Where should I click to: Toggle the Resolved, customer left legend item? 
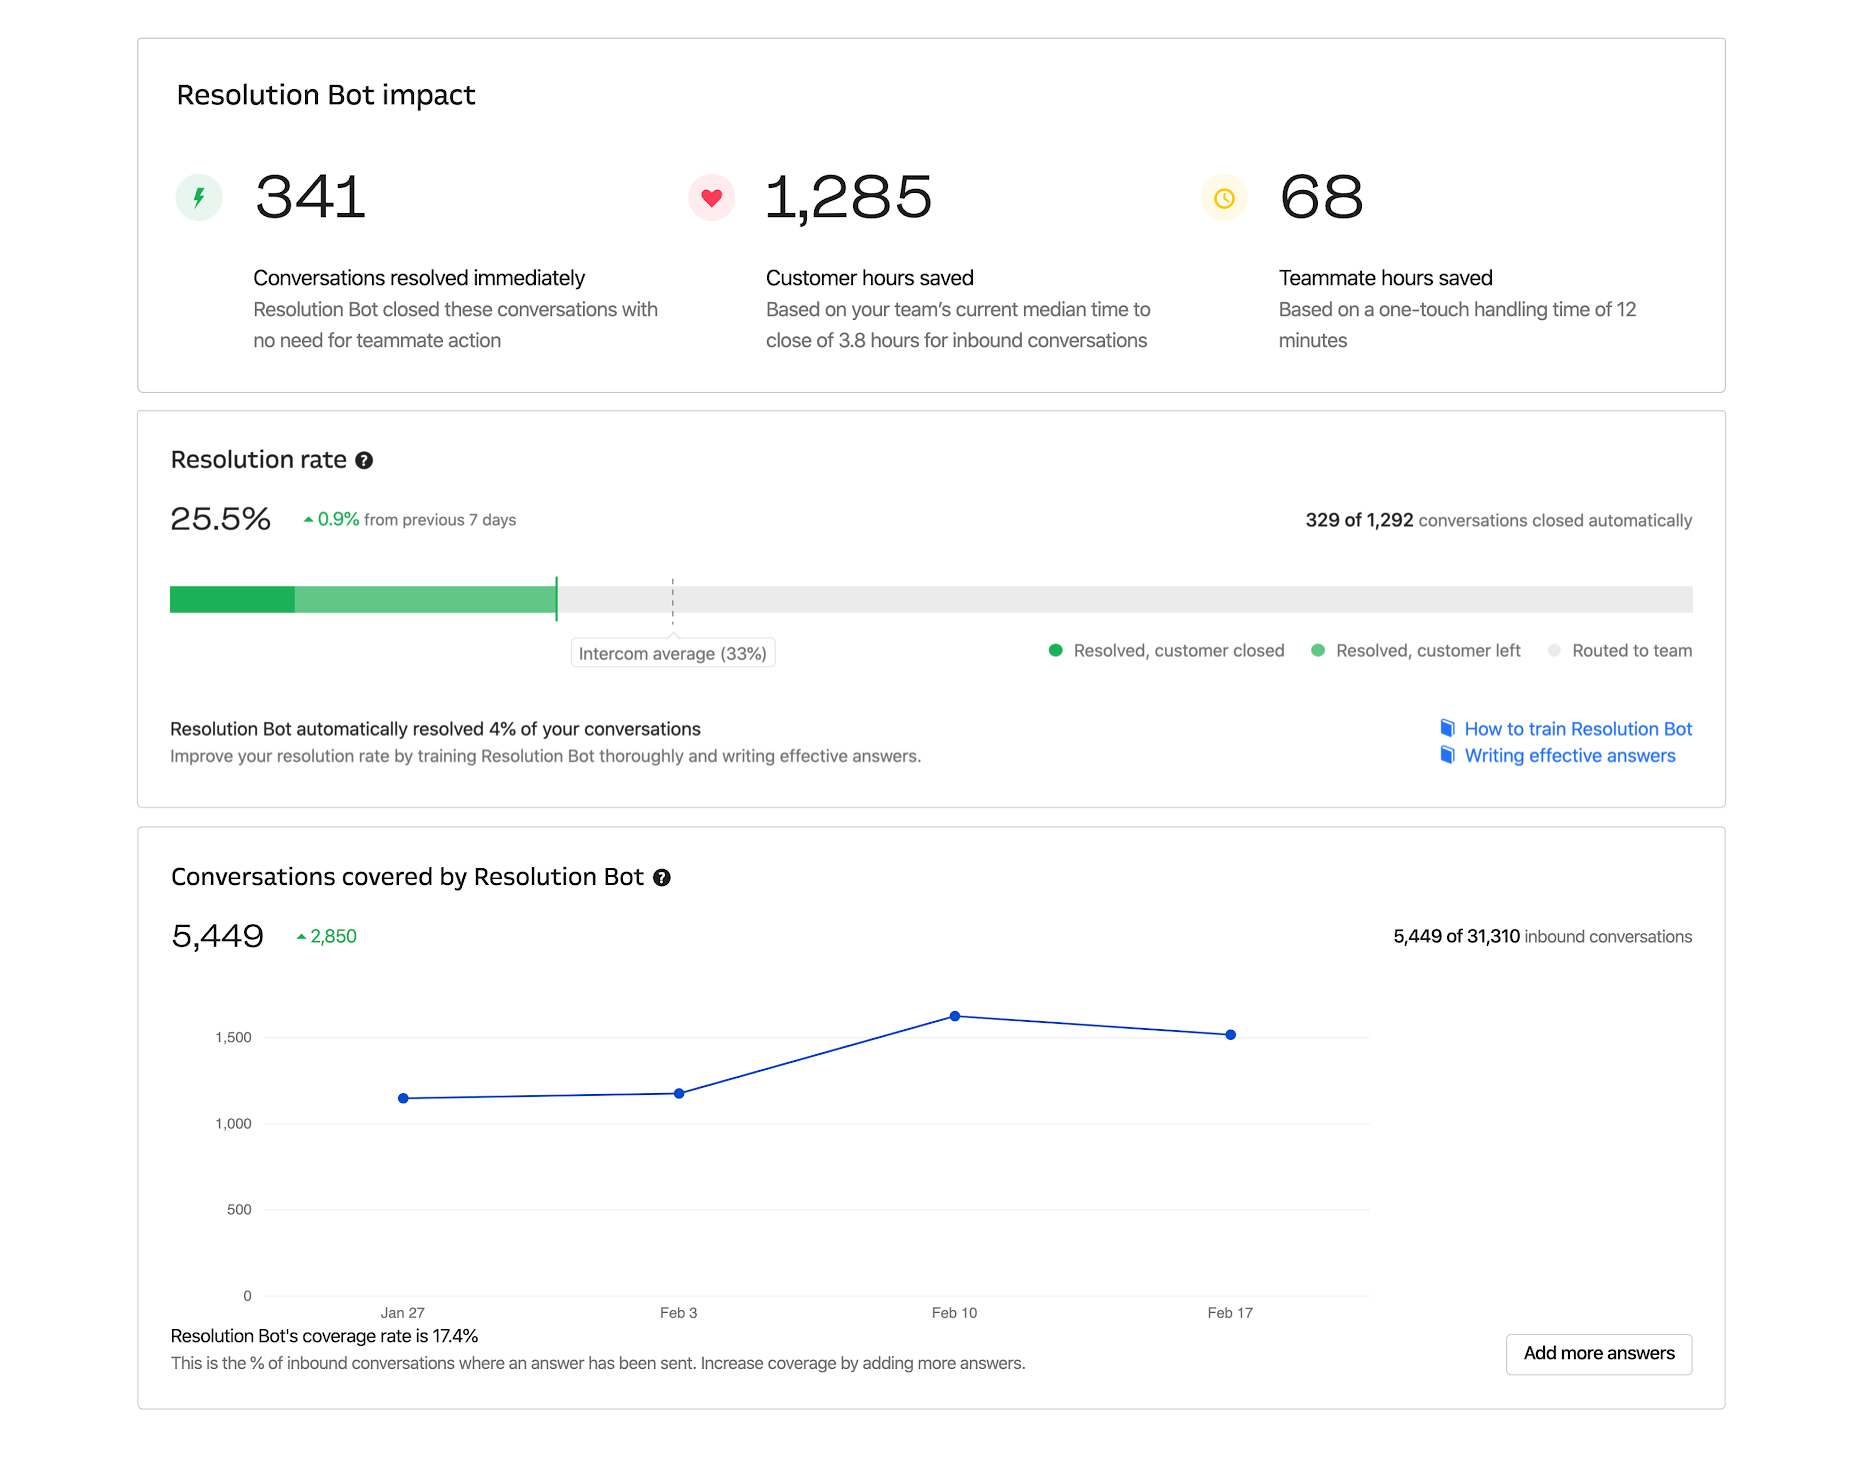(1416, 651)
